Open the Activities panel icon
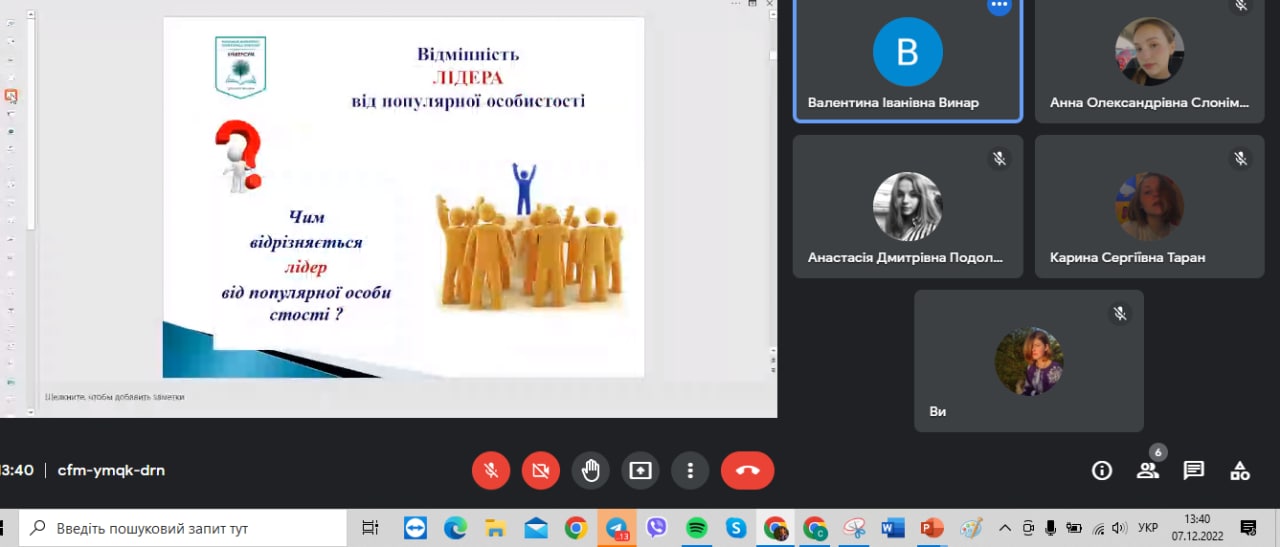This screenshot has width=1280, height=547. [1240, 470]
